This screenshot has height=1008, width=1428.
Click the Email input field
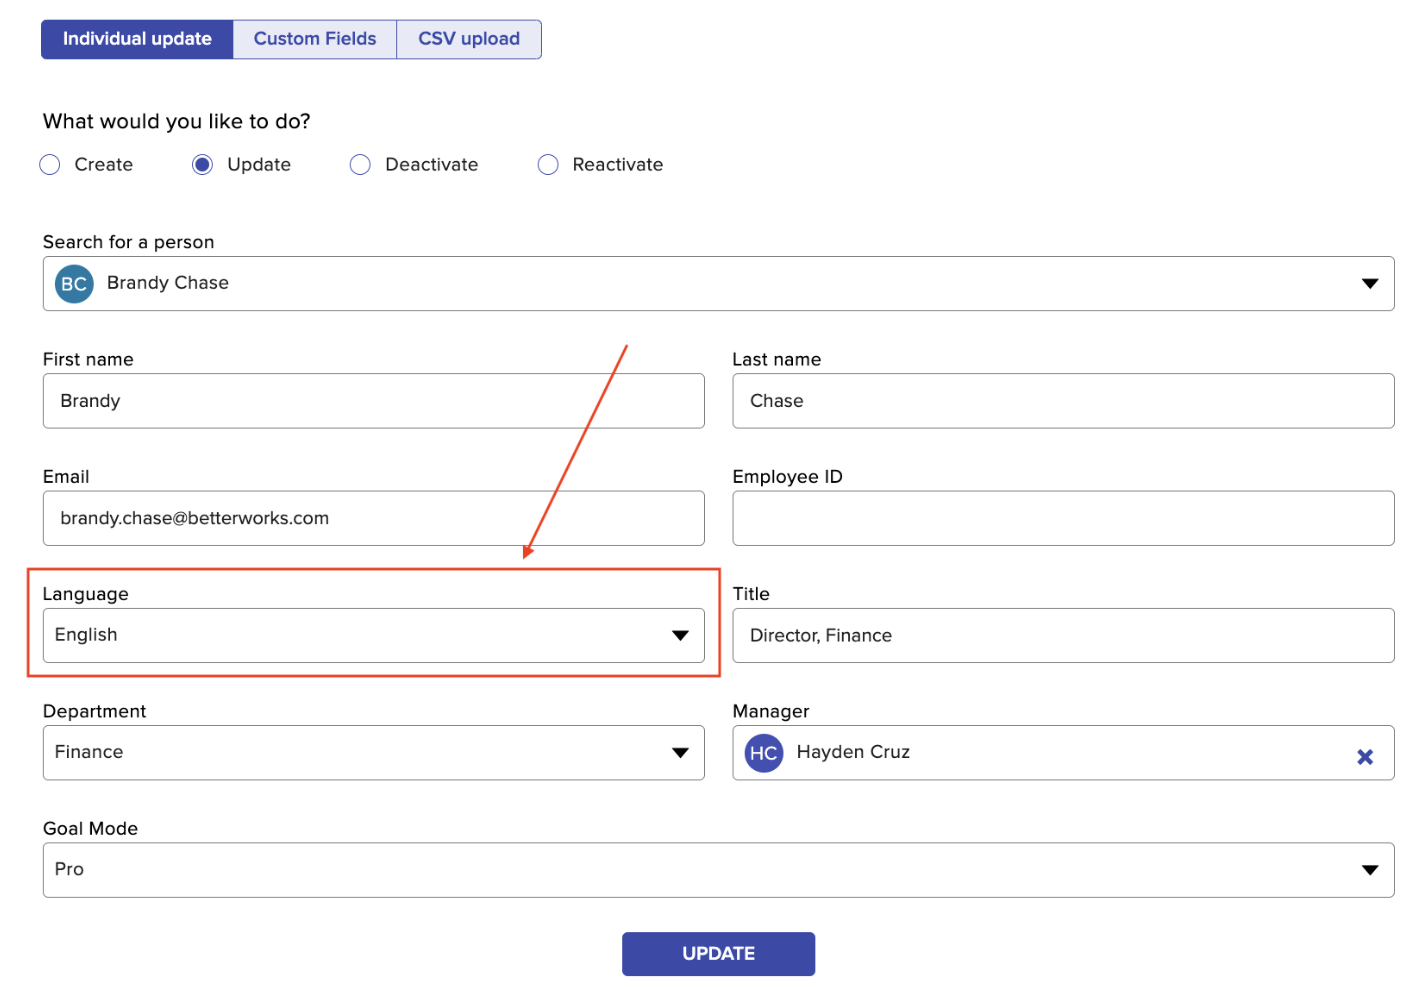374,518
